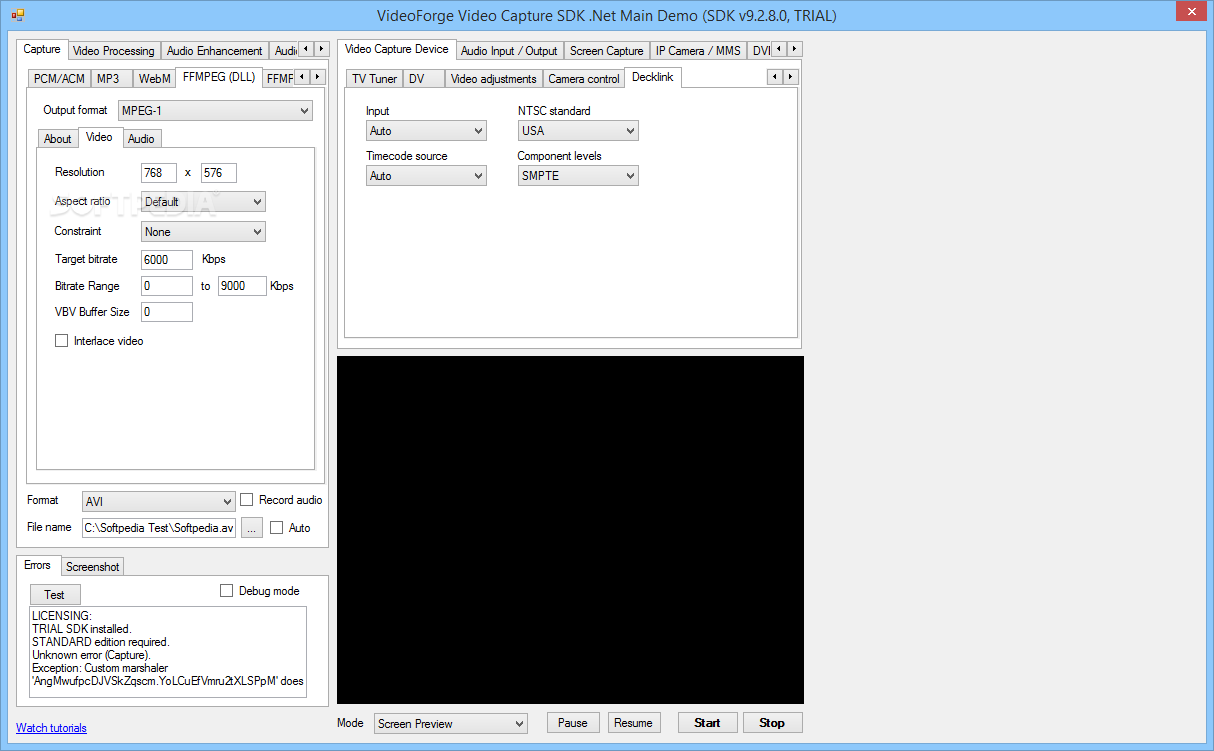This screenshot has width=1214, height=751.
Task: Switch to Audio Input / Output tab
Action: pos(509,51)
